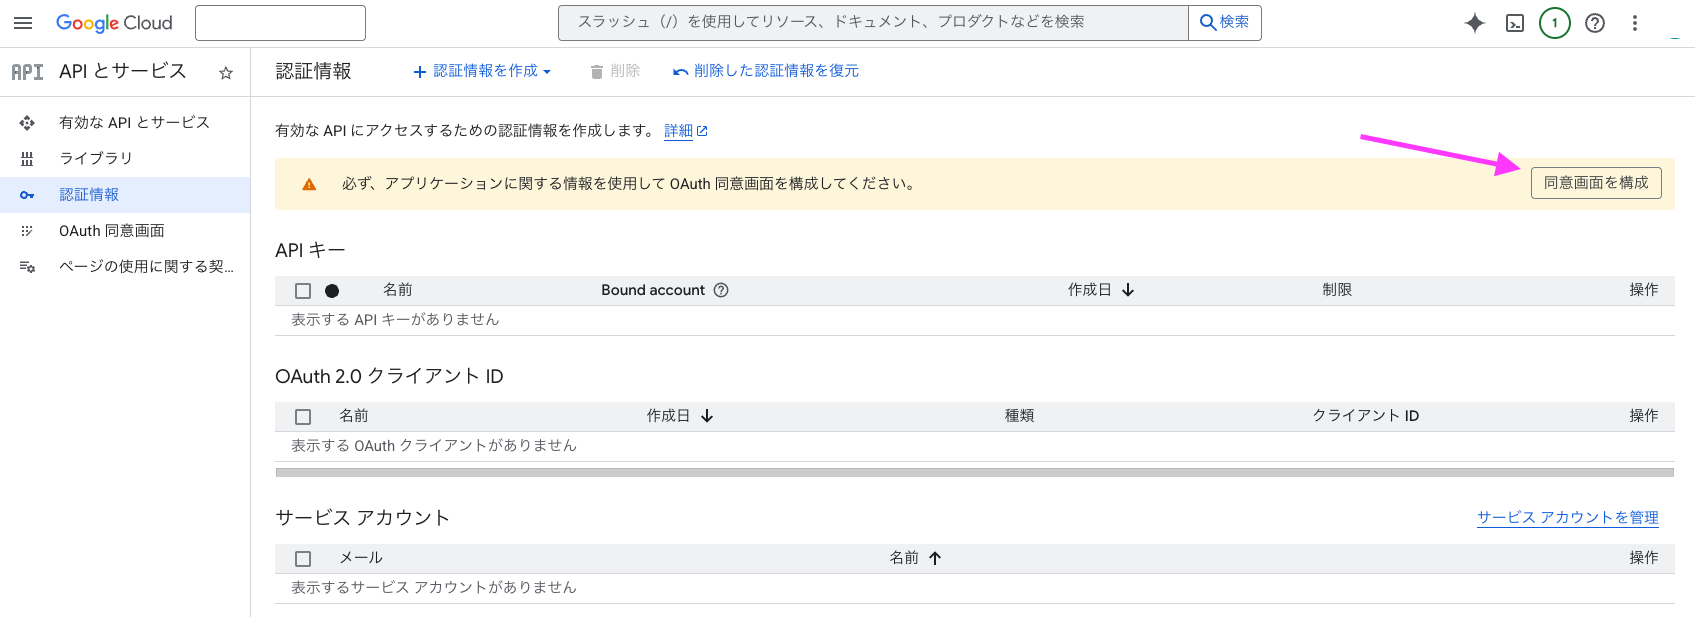Screen dimensions: 1695x617
Task: Open the project selector box
Action: [280, 23]
